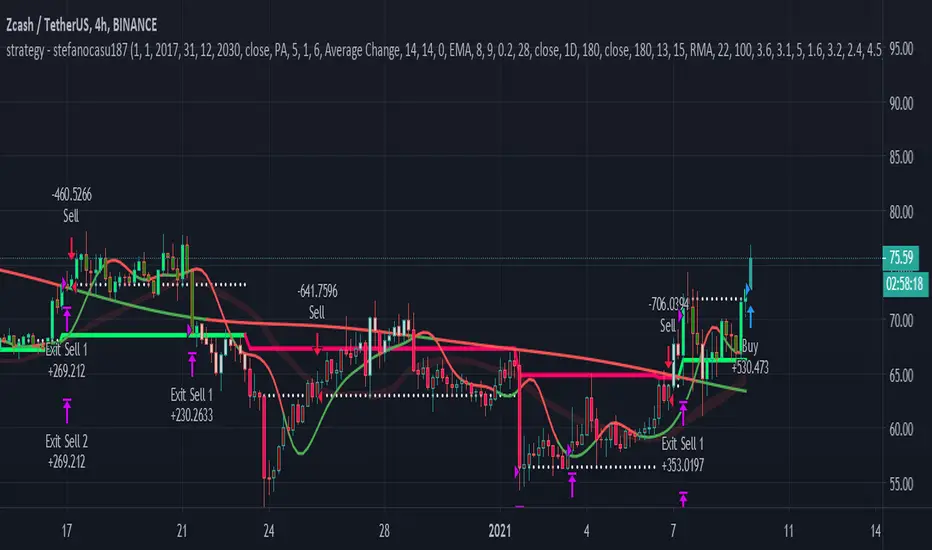Screen dimensions: 932x550
Task: Click the Exit Sell 1 +230.2633 label
Action: [x=191, y=405]
